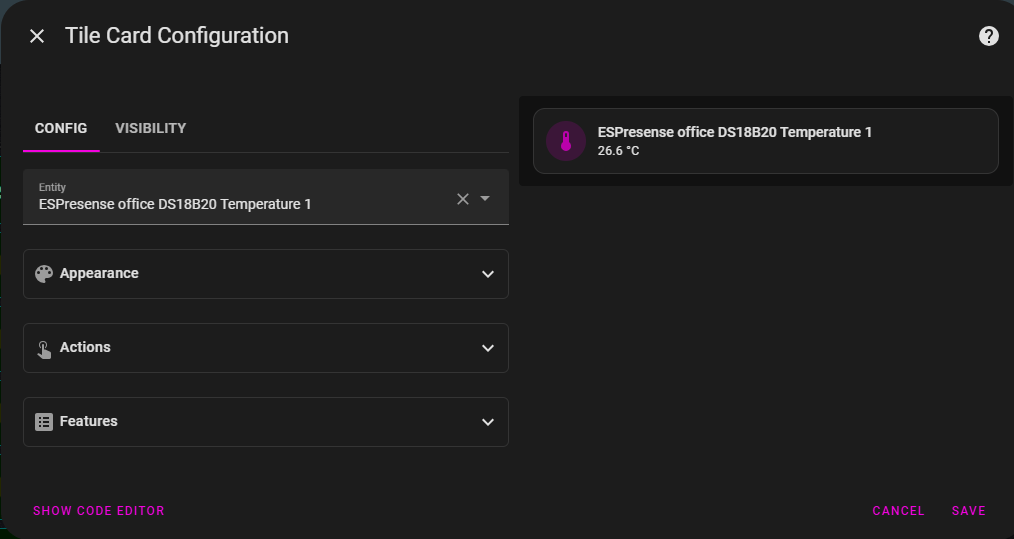Click the Tile Card Configuration title text
The width and height of the screenshot is (1014, 539).
pyautogui.click(x=177, y=36)
